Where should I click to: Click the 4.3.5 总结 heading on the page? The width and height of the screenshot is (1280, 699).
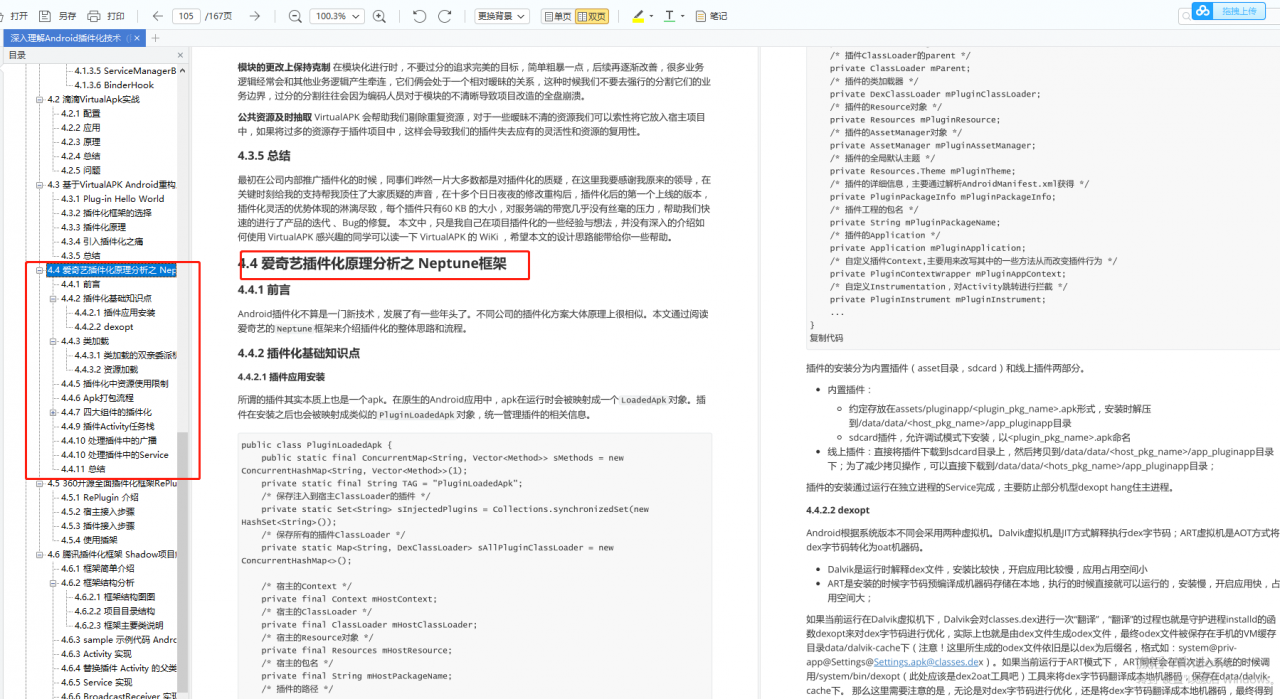(264, 155)
